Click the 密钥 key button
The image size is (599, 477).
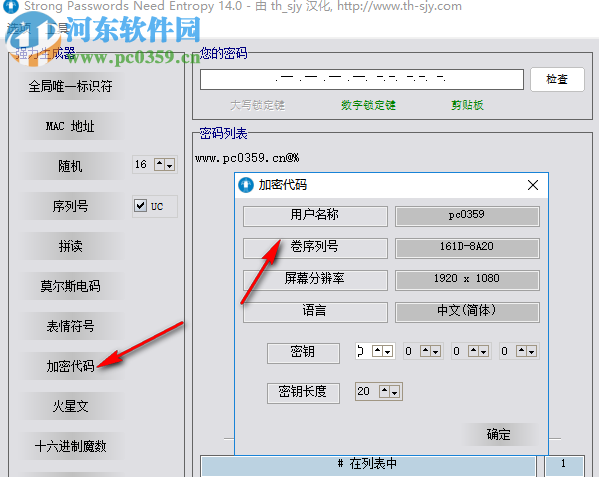[303, 353]
